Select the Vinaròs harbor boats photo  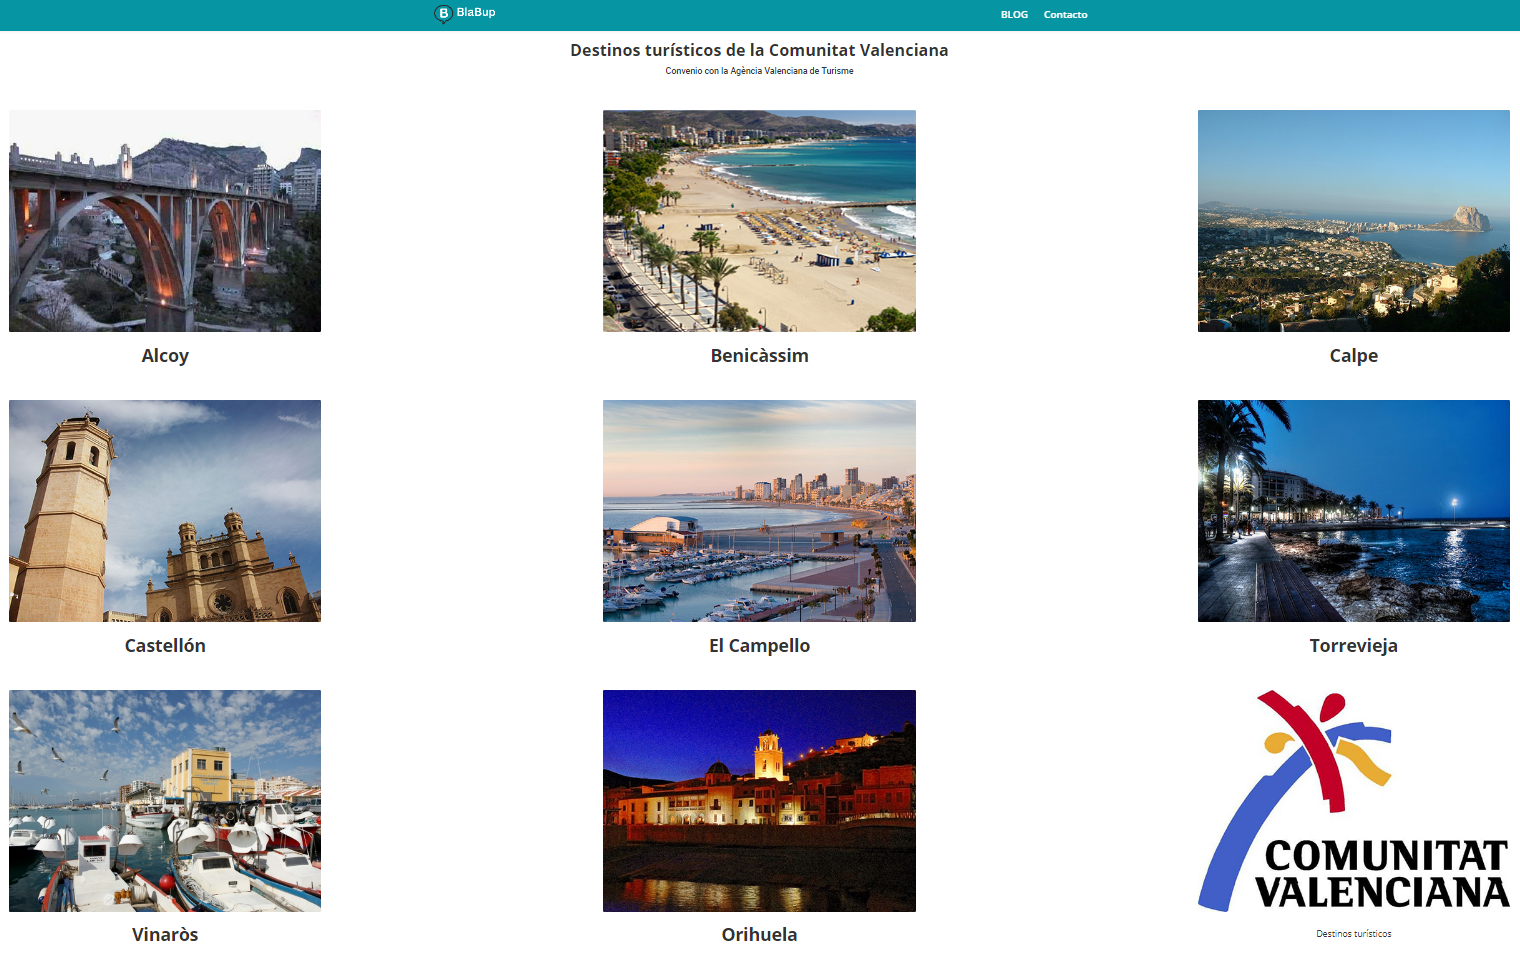[x=165, y=801]
